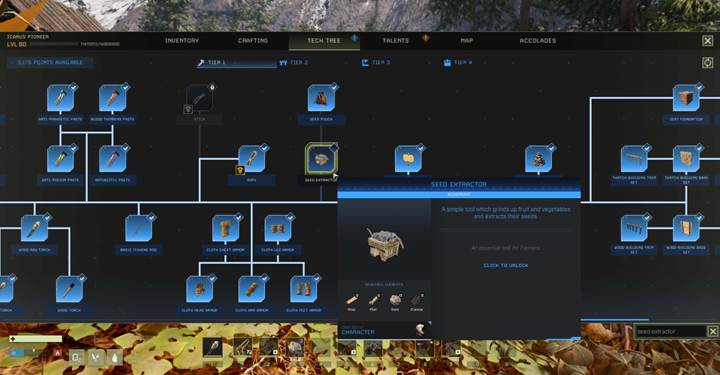The height and width of the screenshot is (375, 720).
Task: Select the Wood Torch blueprint icon
Action: (x=69, y=289)
